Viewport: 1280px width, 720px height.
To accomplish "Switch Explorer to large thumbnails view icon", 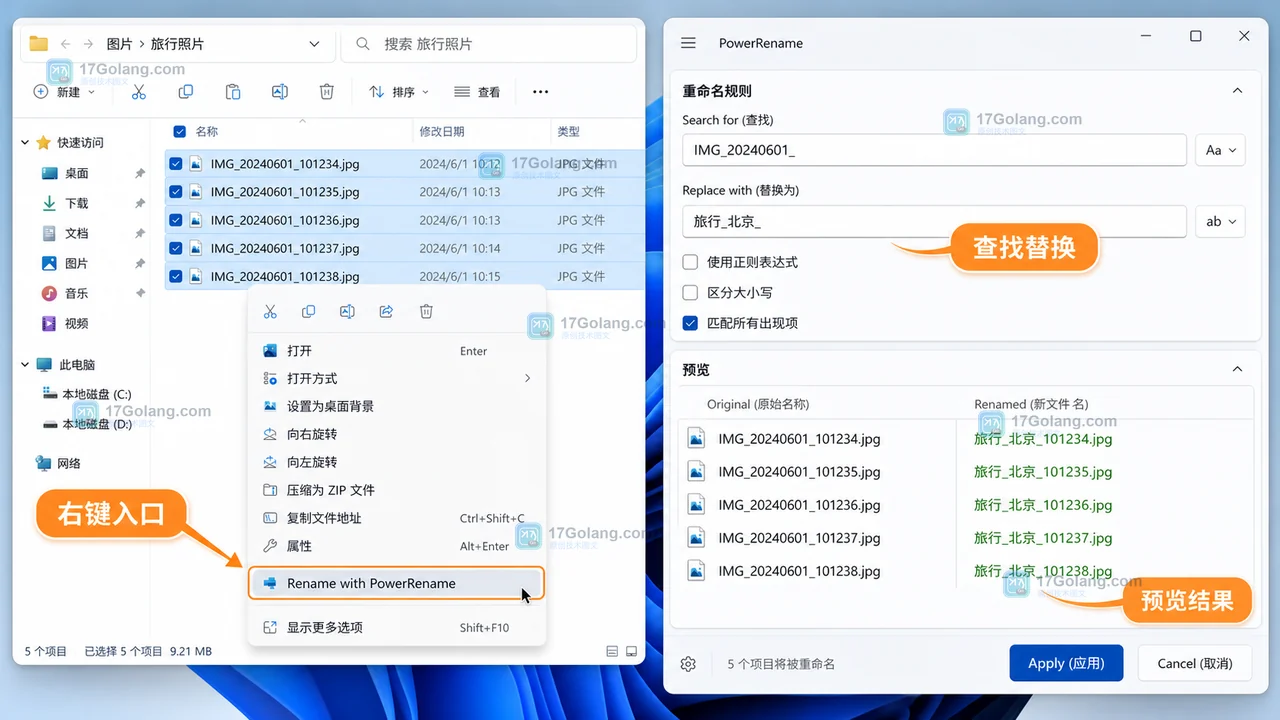I will 632,652.
